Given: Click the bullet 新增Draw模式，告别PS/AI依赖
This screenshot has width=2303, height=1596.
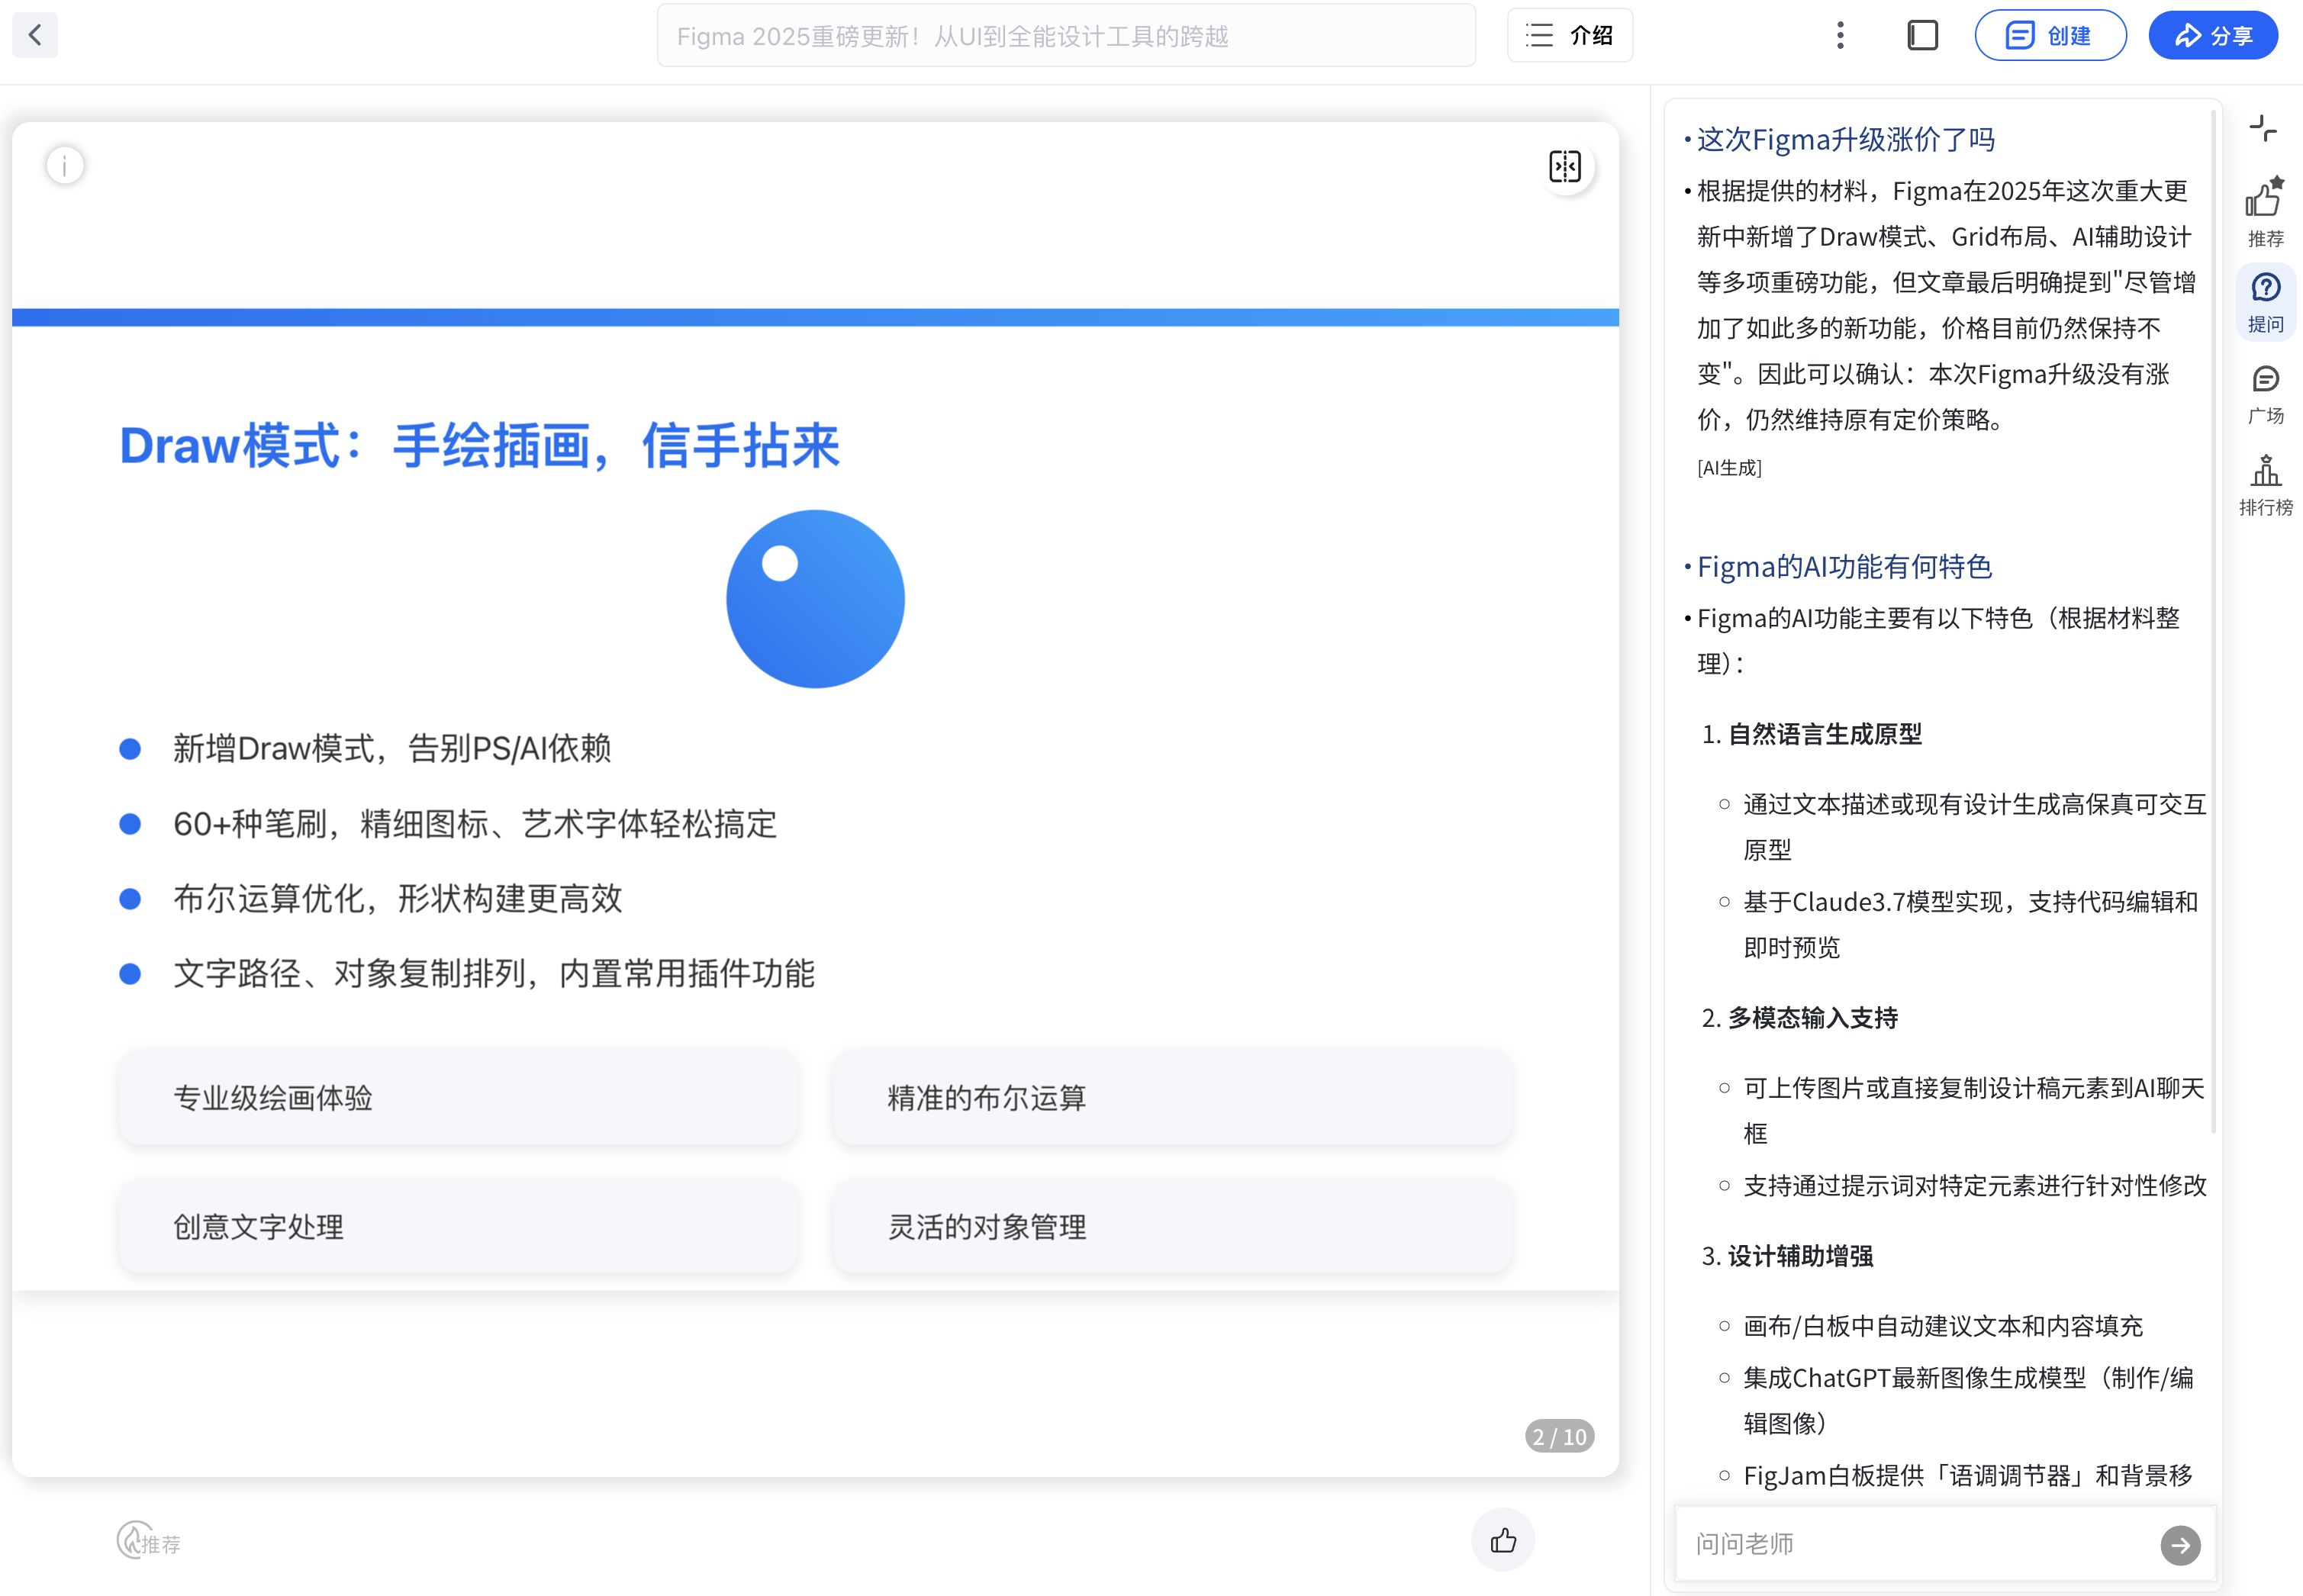Looking at the screenshot, I should click(391, 748).
